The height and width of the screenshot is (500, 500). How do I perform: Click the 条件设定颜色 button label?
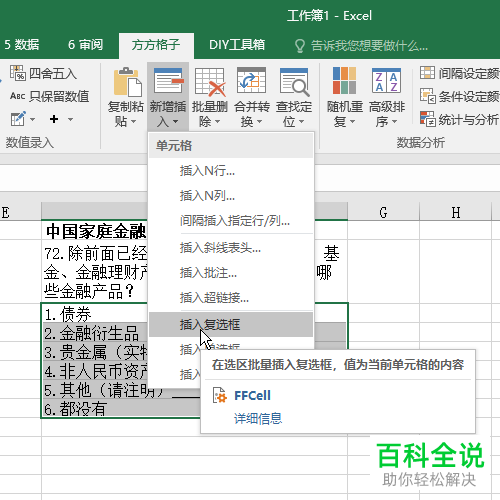point(469,97)
